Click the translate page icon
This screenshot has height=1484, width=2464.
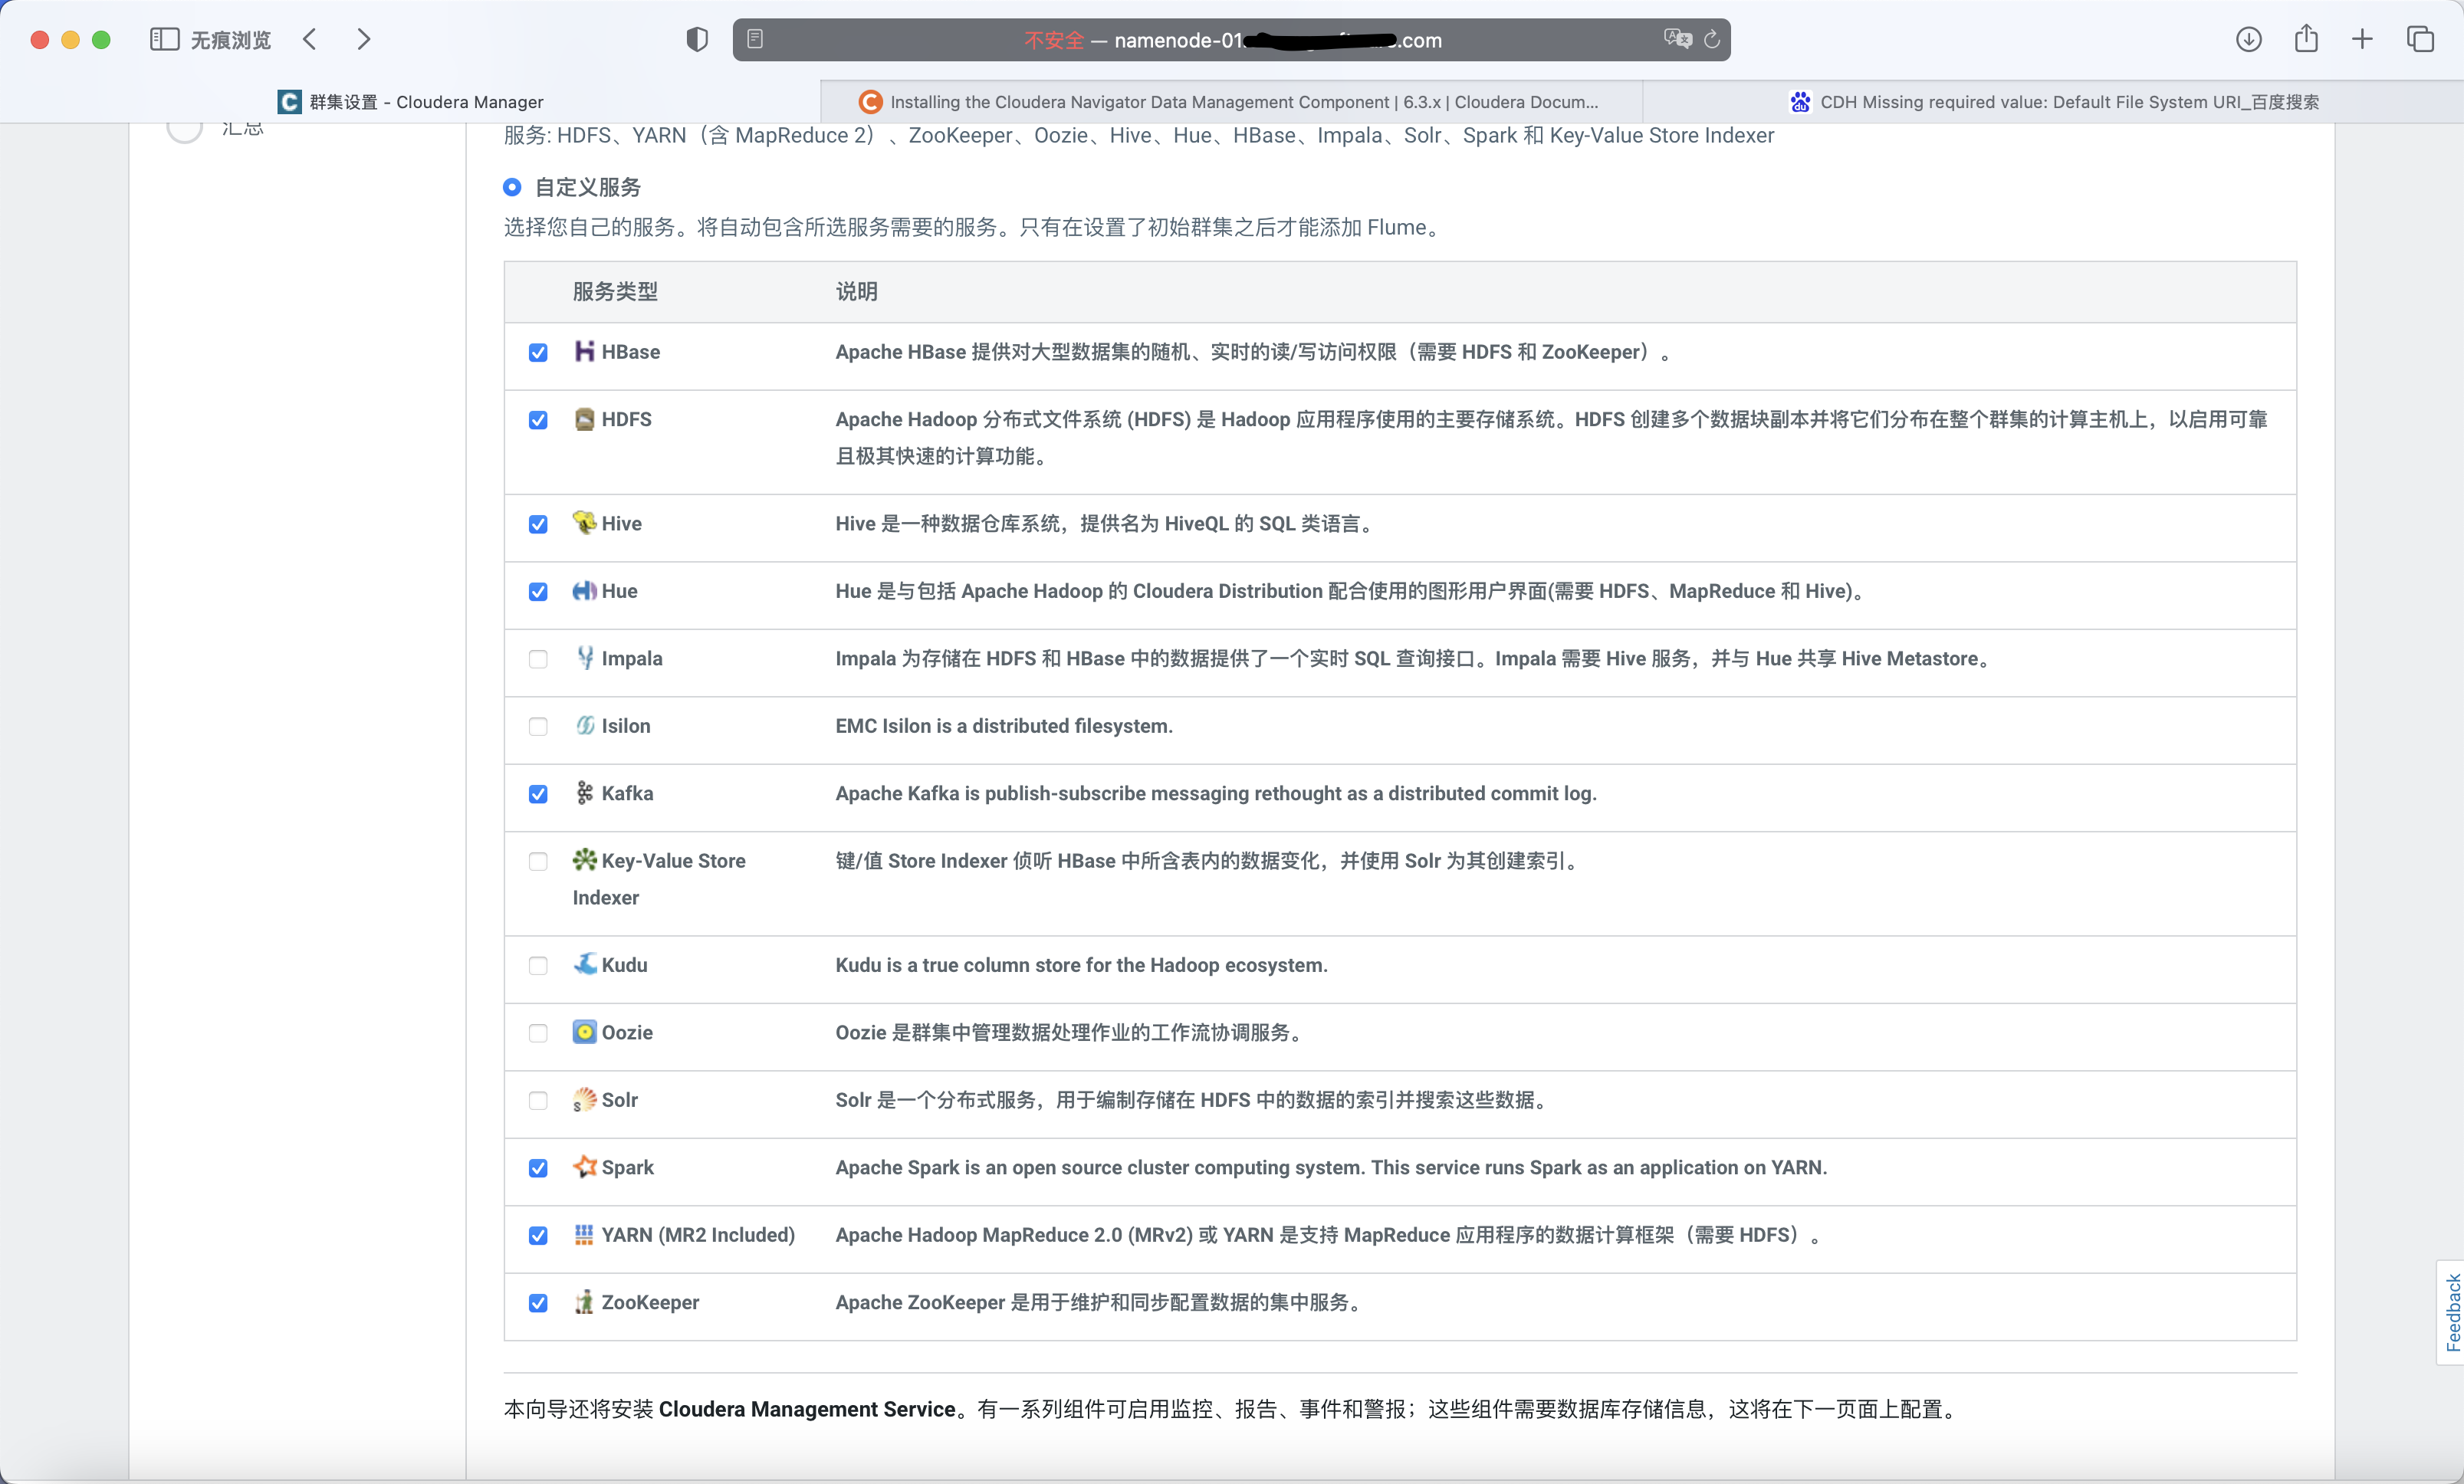[x=1677, y=39]
